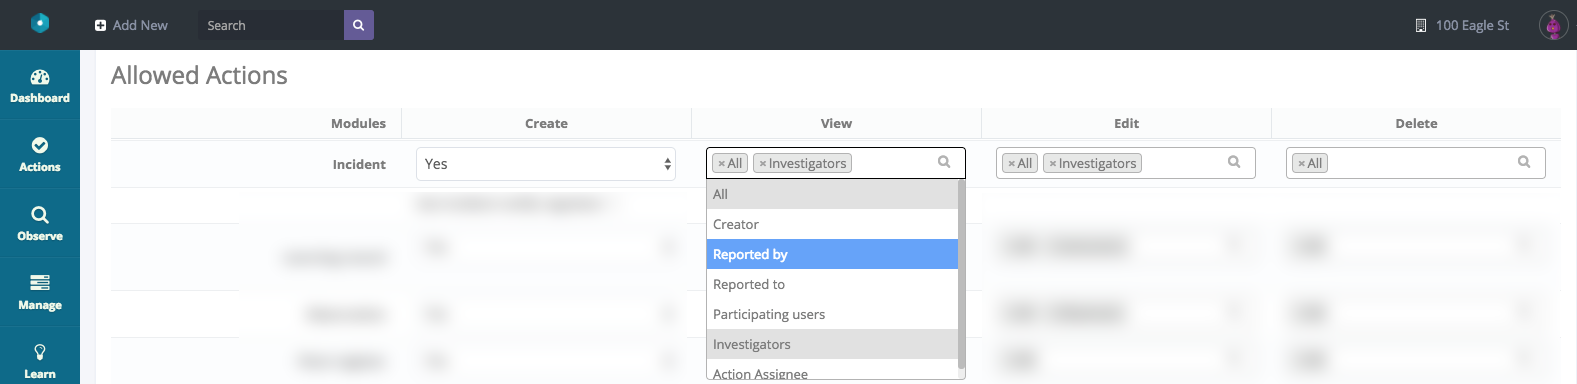Click the Delete permissions search magnifier
The width and height of the screenshot is (1577, 384).
click(x=1524, y=162)
